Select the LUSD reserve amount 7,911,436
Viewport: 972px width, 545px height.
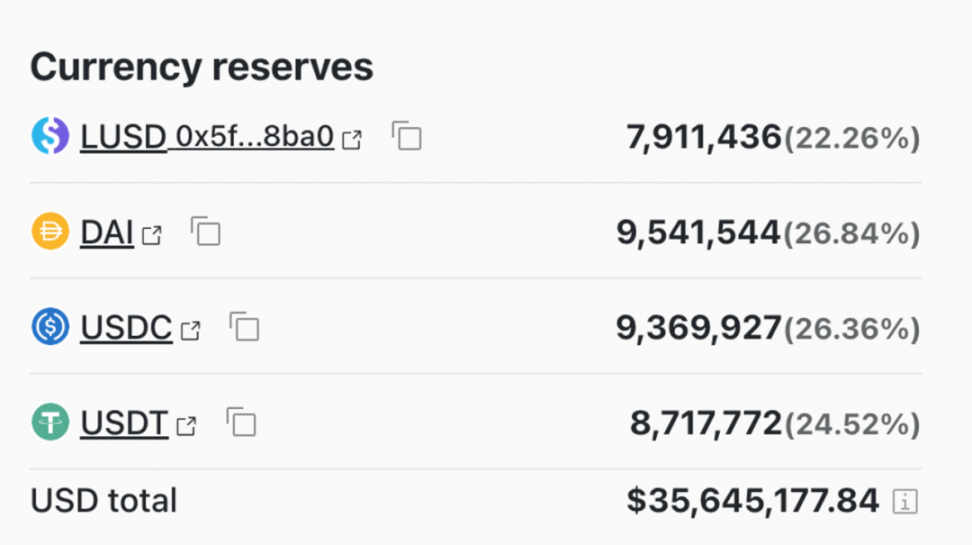703,137
